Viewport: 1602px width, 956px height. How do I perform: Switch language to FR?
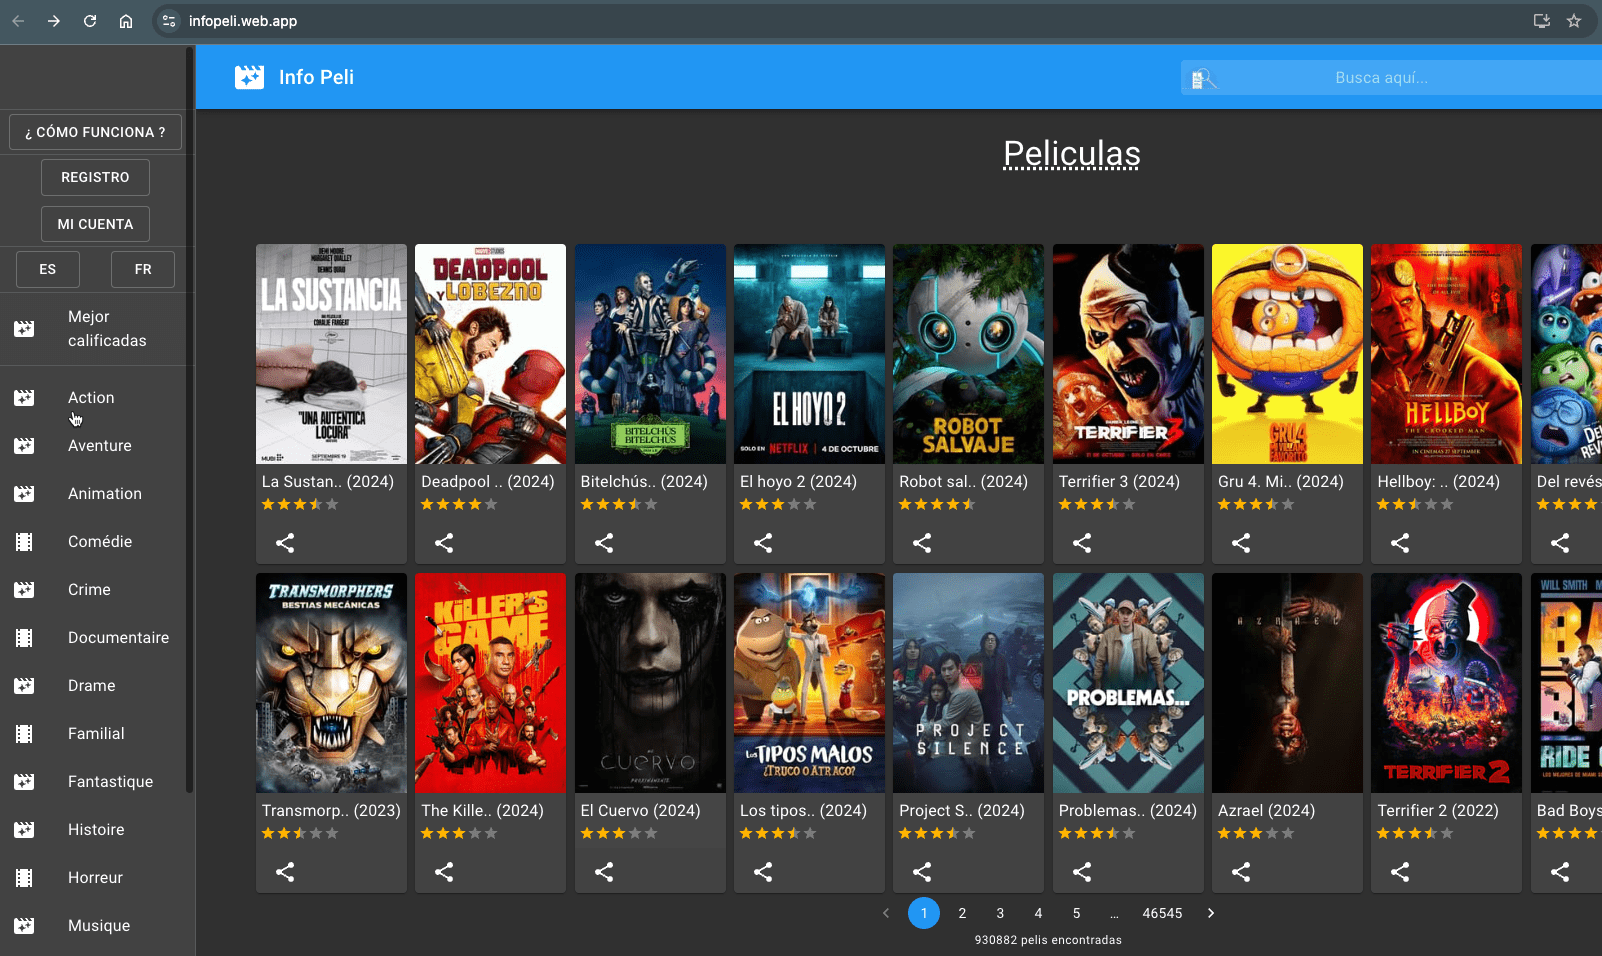143,269
